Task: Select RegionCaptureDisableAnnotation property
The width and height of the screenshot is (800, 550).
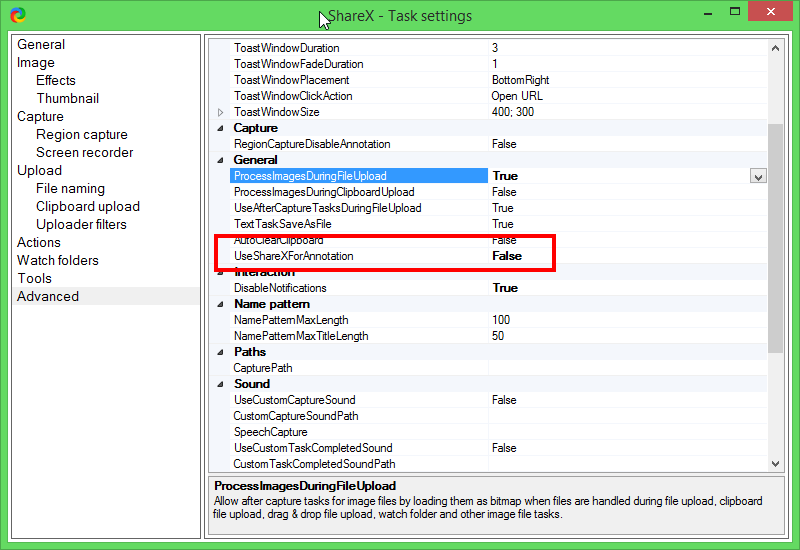Action: pos(312,144)
